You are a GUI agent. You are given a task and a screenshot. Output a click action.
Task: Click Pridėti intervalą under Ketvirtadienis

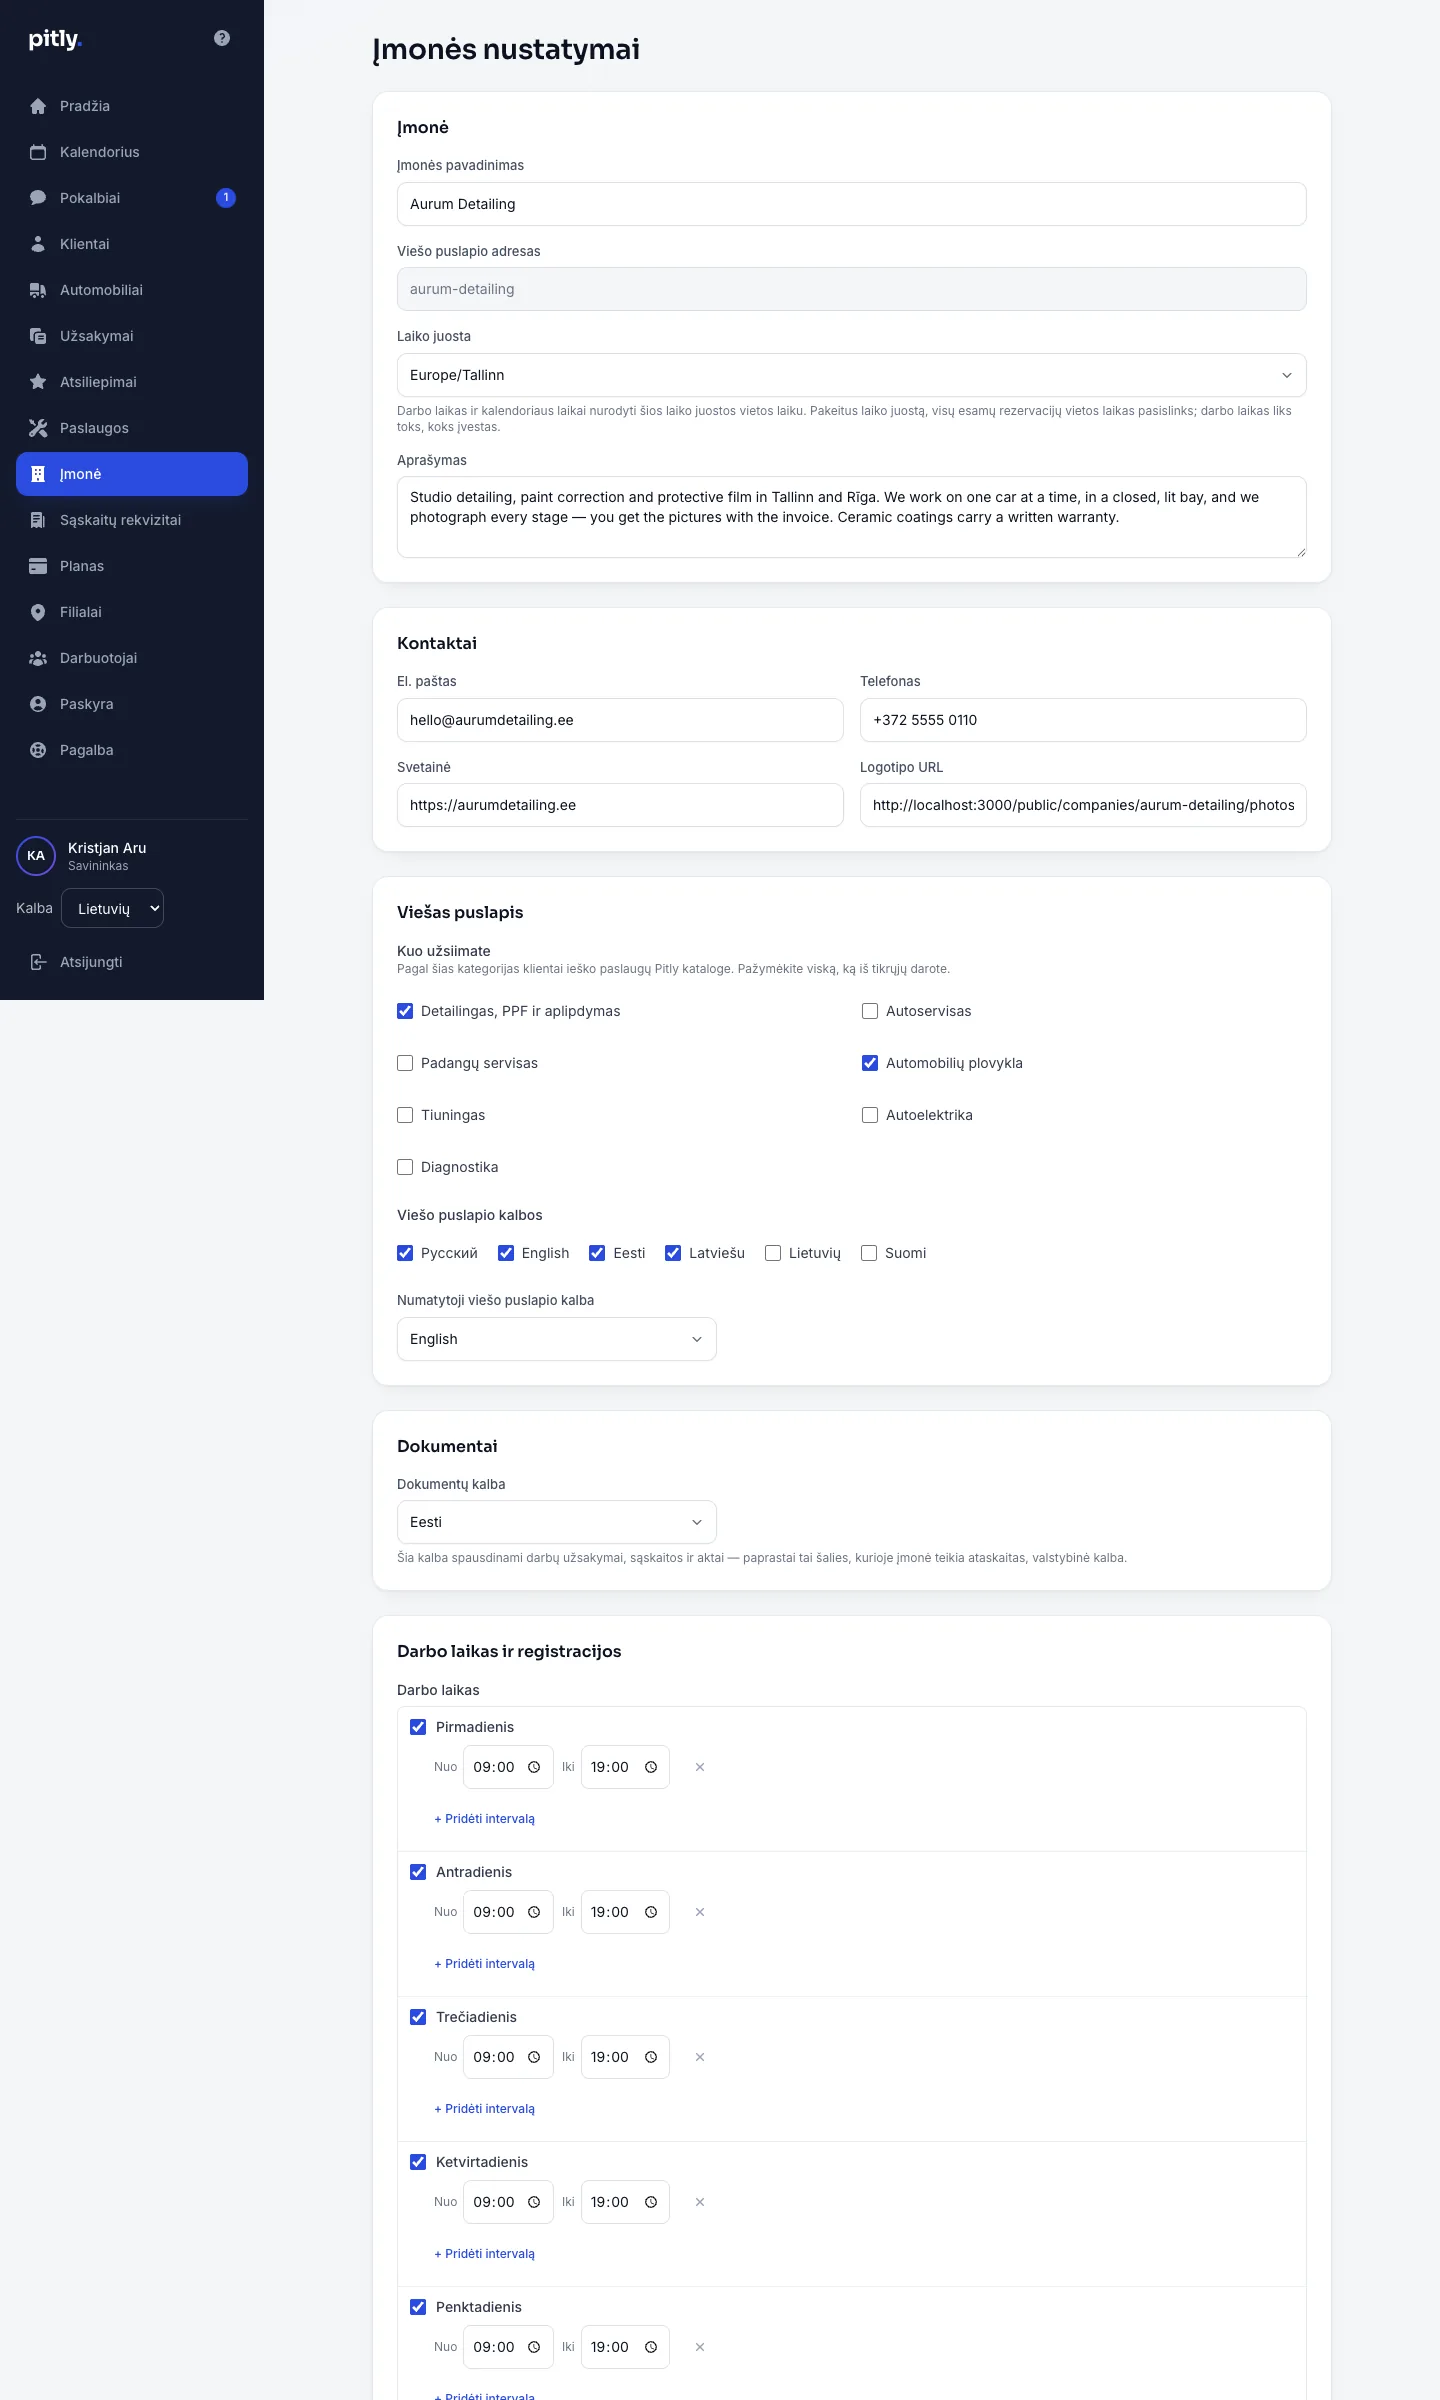[x=485, y=2254]
